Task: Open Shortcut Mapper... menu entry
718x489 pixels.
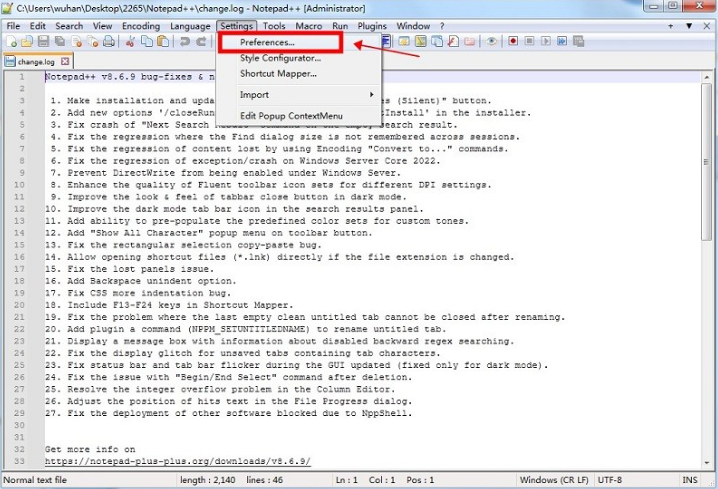Action: [278, 73]
